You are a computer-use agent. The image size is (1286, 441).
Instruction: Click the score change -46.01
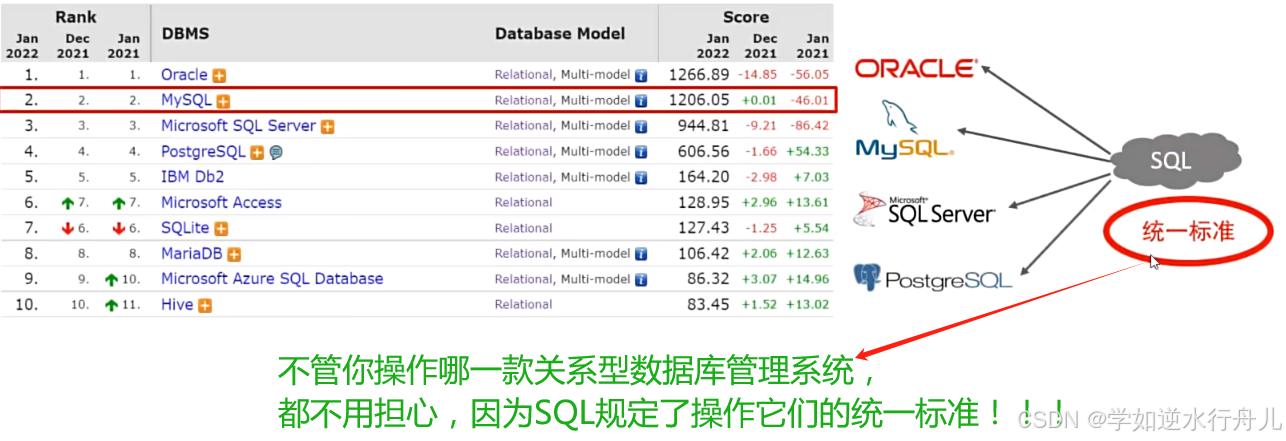(809, 101)
